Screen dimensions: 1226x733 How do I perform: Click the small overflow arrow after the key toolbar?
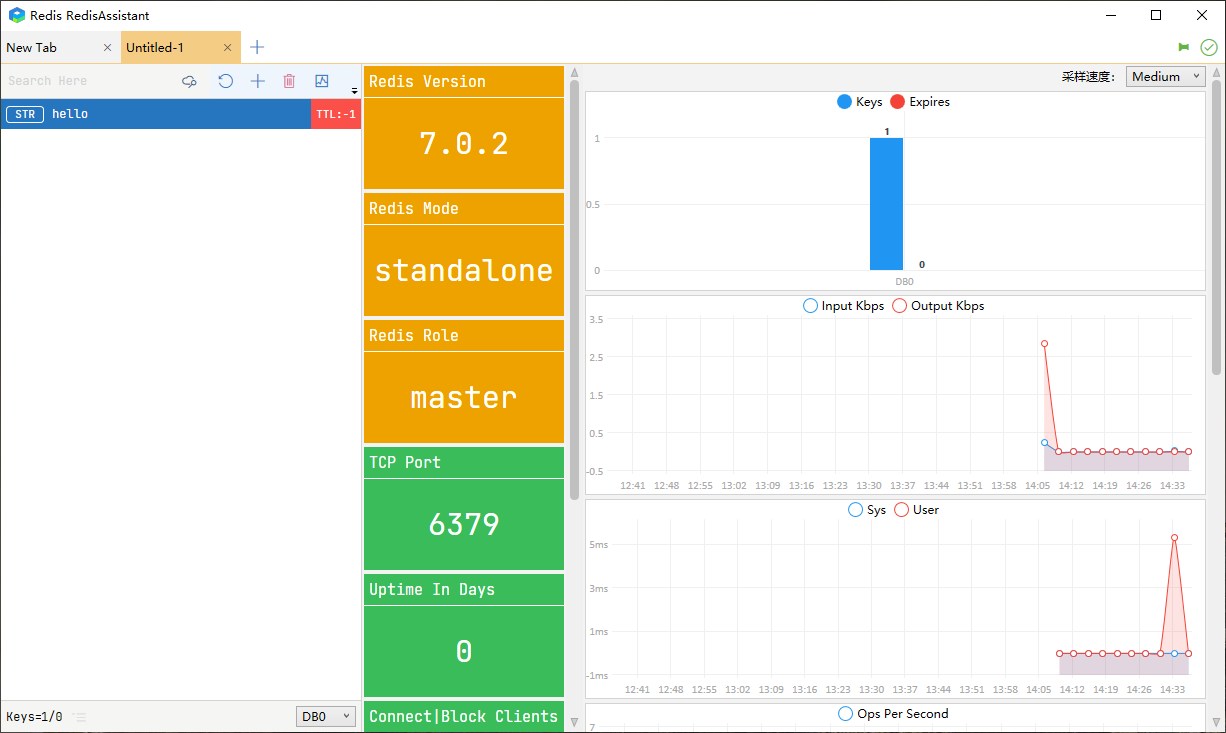coord(354,91)
